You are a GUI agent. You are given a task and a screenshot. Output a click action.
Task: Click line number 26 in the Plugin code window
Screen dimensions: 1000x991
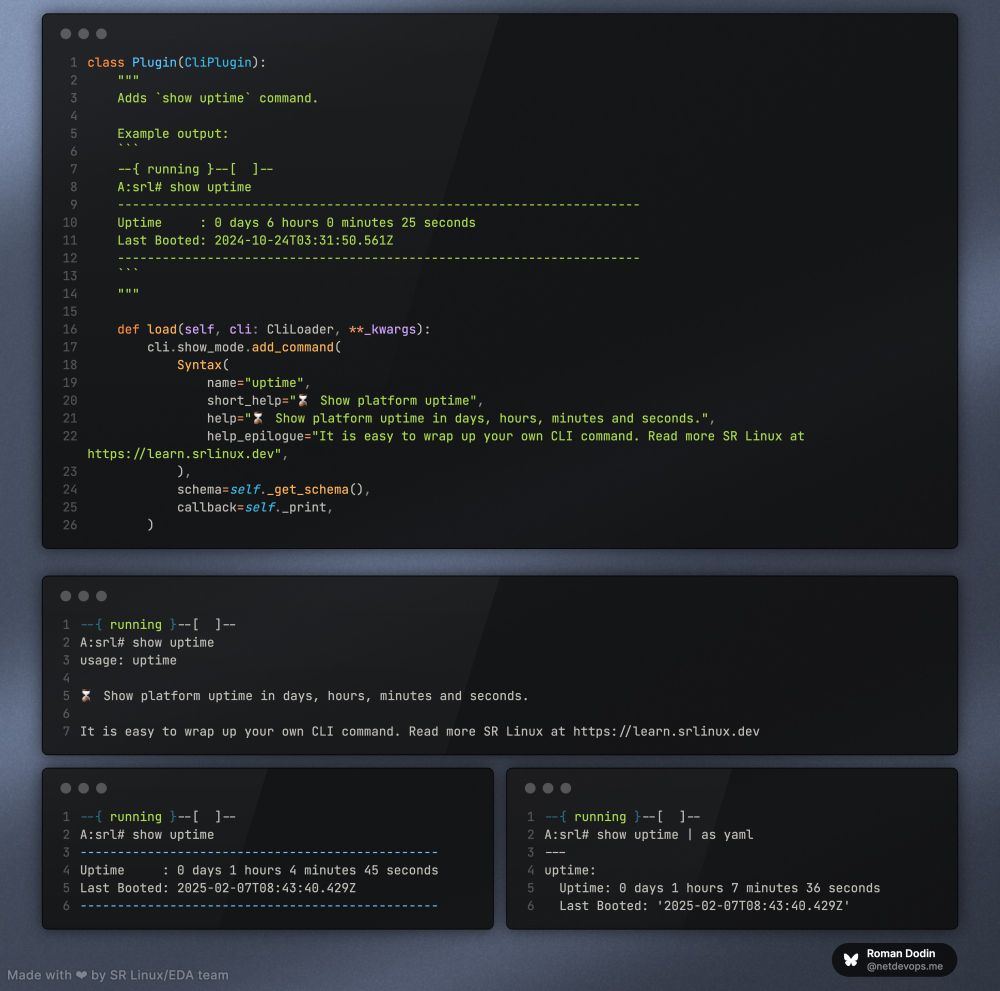(x=70, y=525)
